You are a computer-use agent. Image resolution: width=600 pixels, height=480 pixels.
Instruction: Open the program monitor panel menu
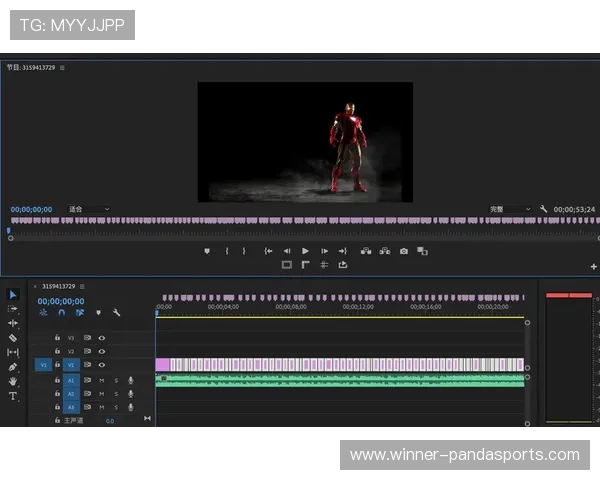pyautogui.click(x=62, y=68)
